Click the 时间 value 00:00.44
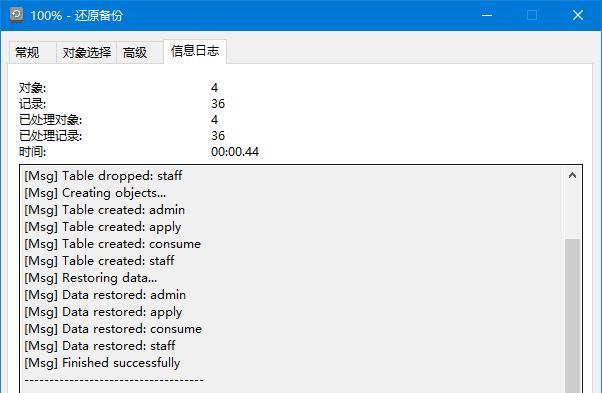The height and width of the screenshot is (393, 602). 235,152
